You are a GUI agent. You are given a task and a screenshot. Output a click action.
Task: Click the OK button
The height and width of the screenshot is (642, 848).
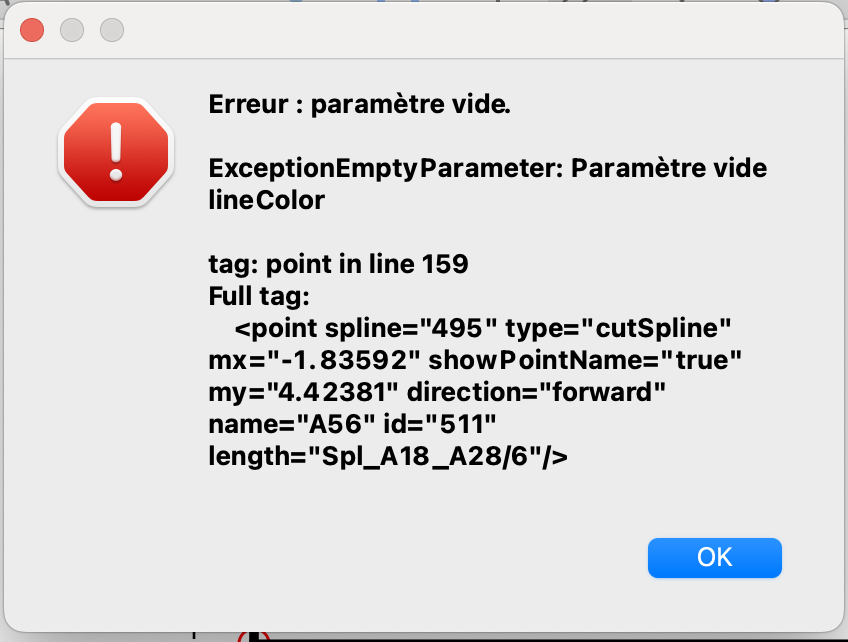point(714,557)
